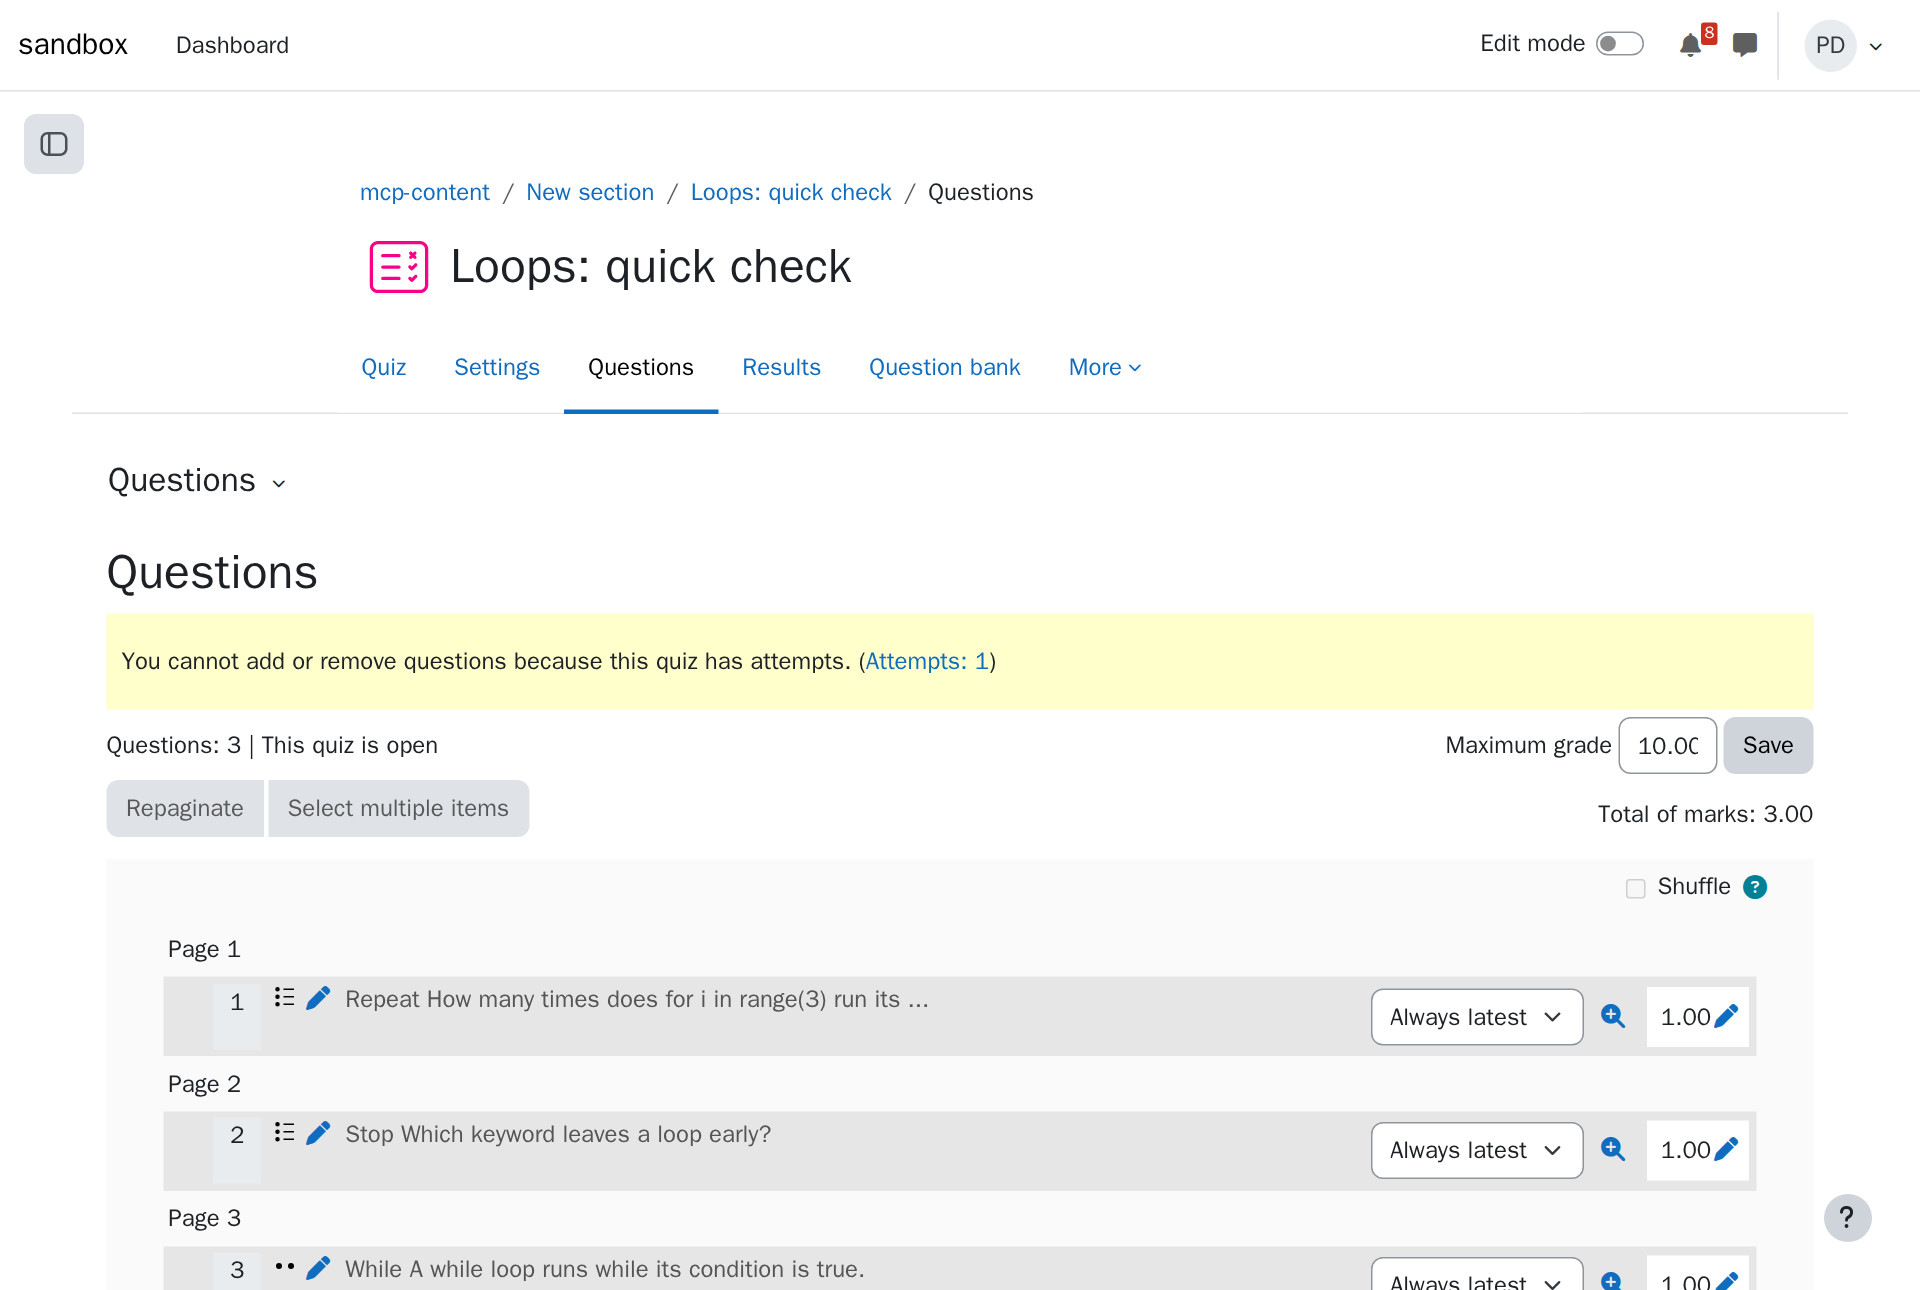
Task: Preview question 2 with magnifier icon
Action: tap(1612, 1149)
